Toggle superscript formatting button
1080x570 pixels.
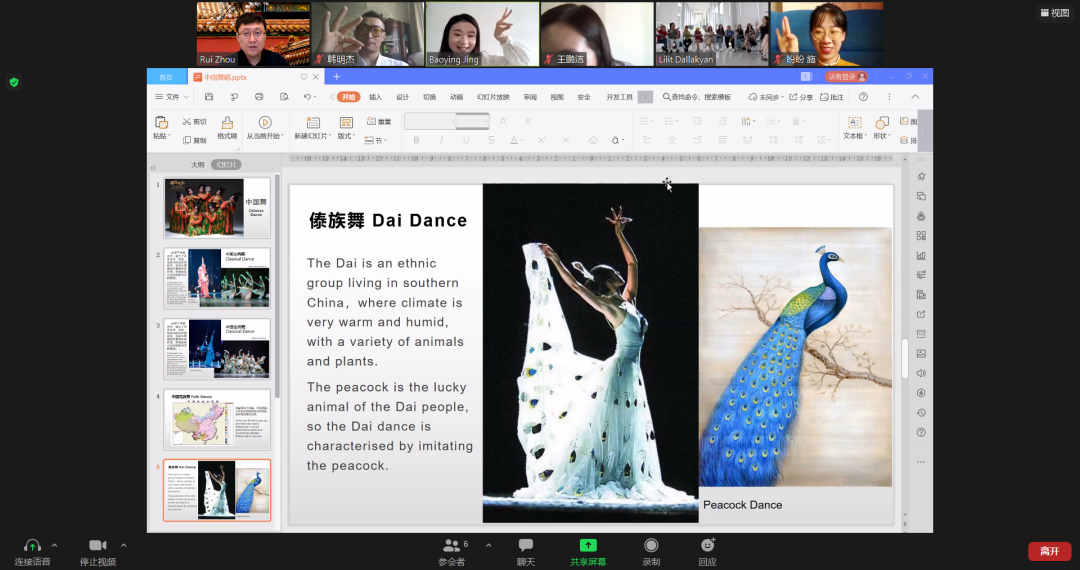541,140
